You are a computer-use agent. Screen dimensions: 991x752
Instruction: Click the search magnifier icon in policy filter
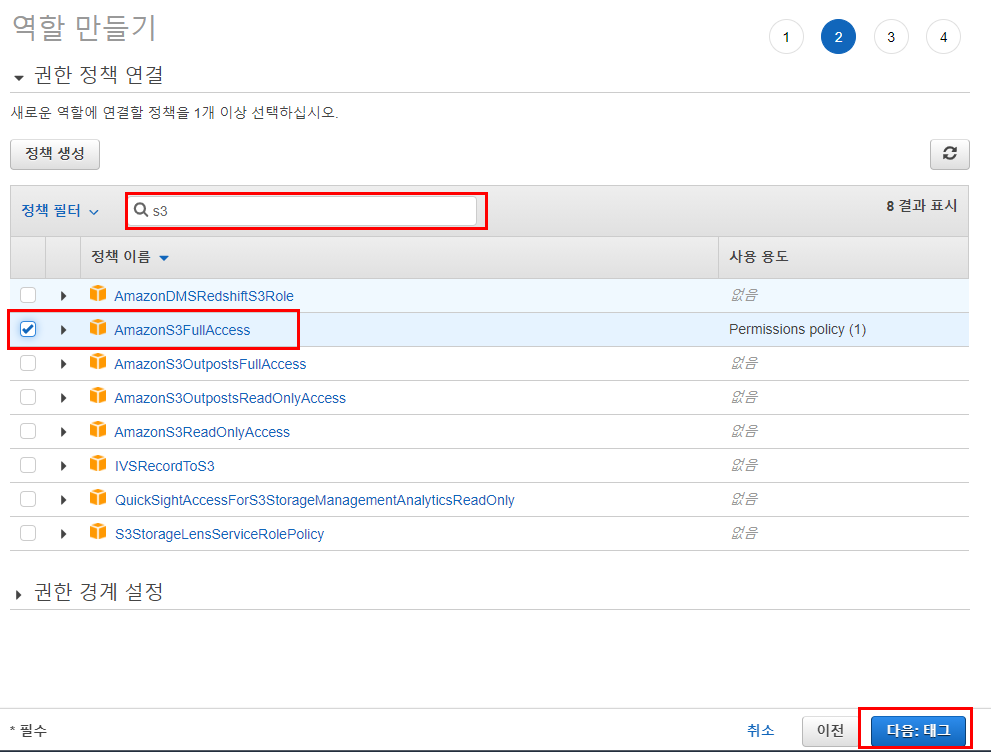pos(141,210)
